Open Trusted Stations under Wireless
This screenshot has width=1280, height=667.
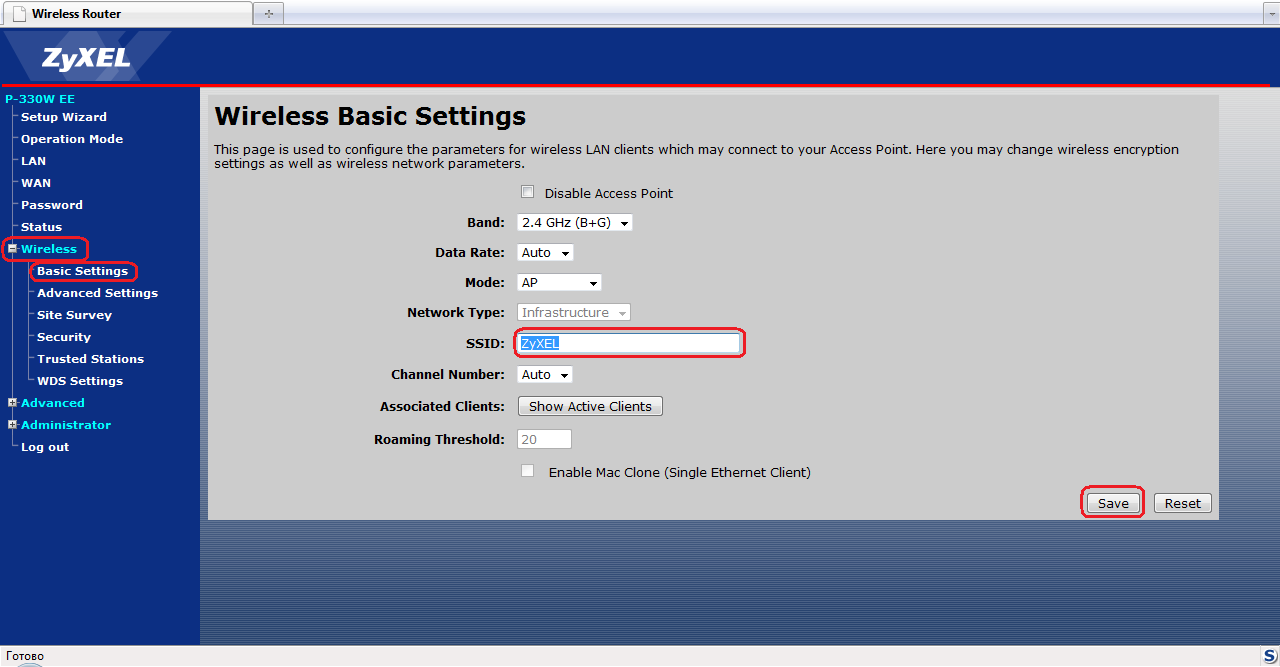[x=90, y=359]
